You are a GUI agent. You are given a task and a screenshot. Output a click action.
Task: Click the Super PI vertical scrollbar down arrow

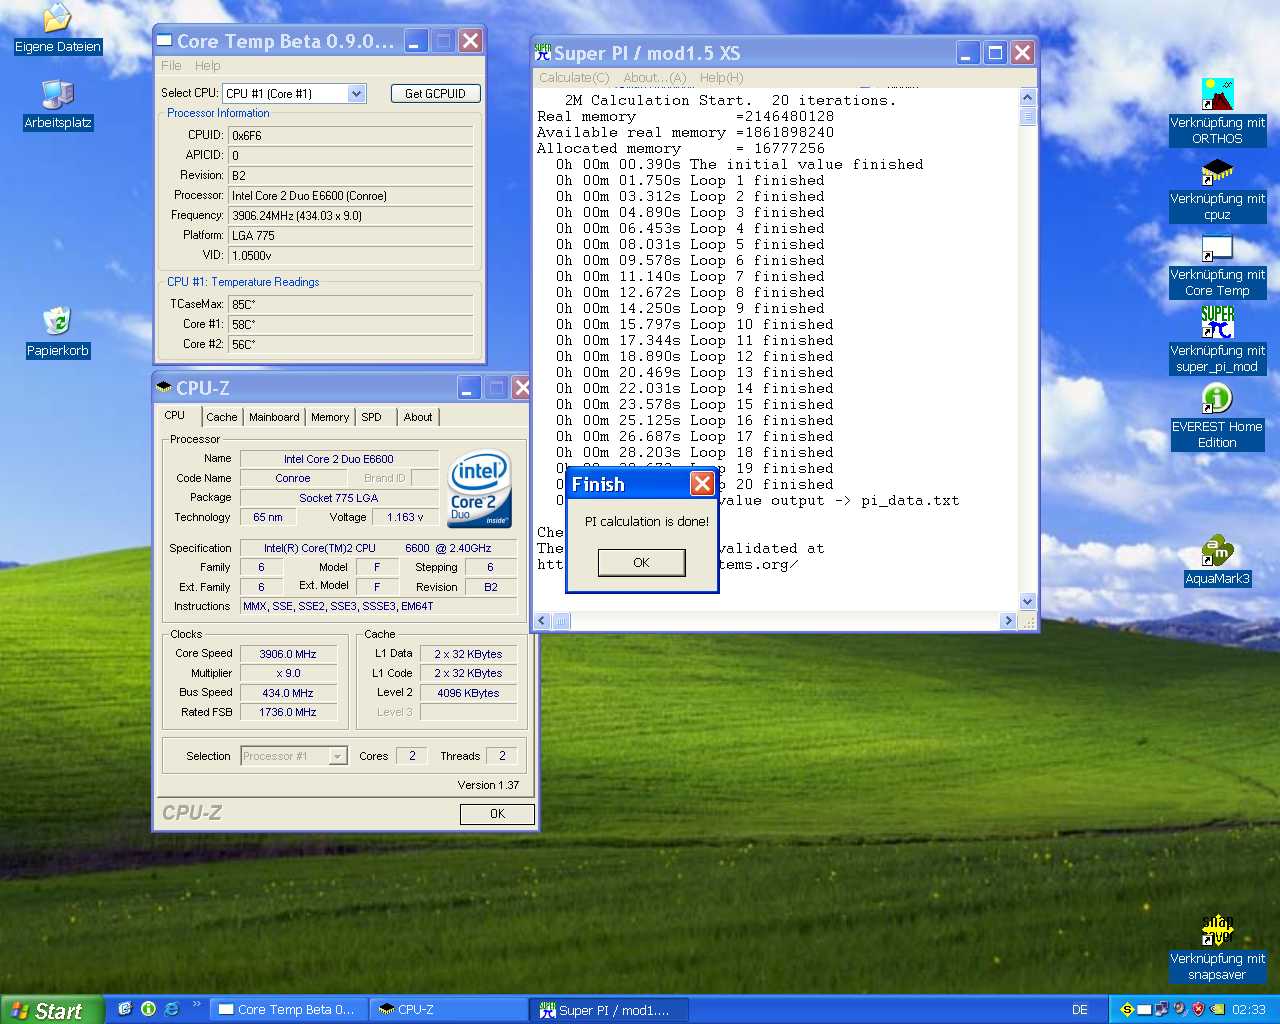[1027, 601]
